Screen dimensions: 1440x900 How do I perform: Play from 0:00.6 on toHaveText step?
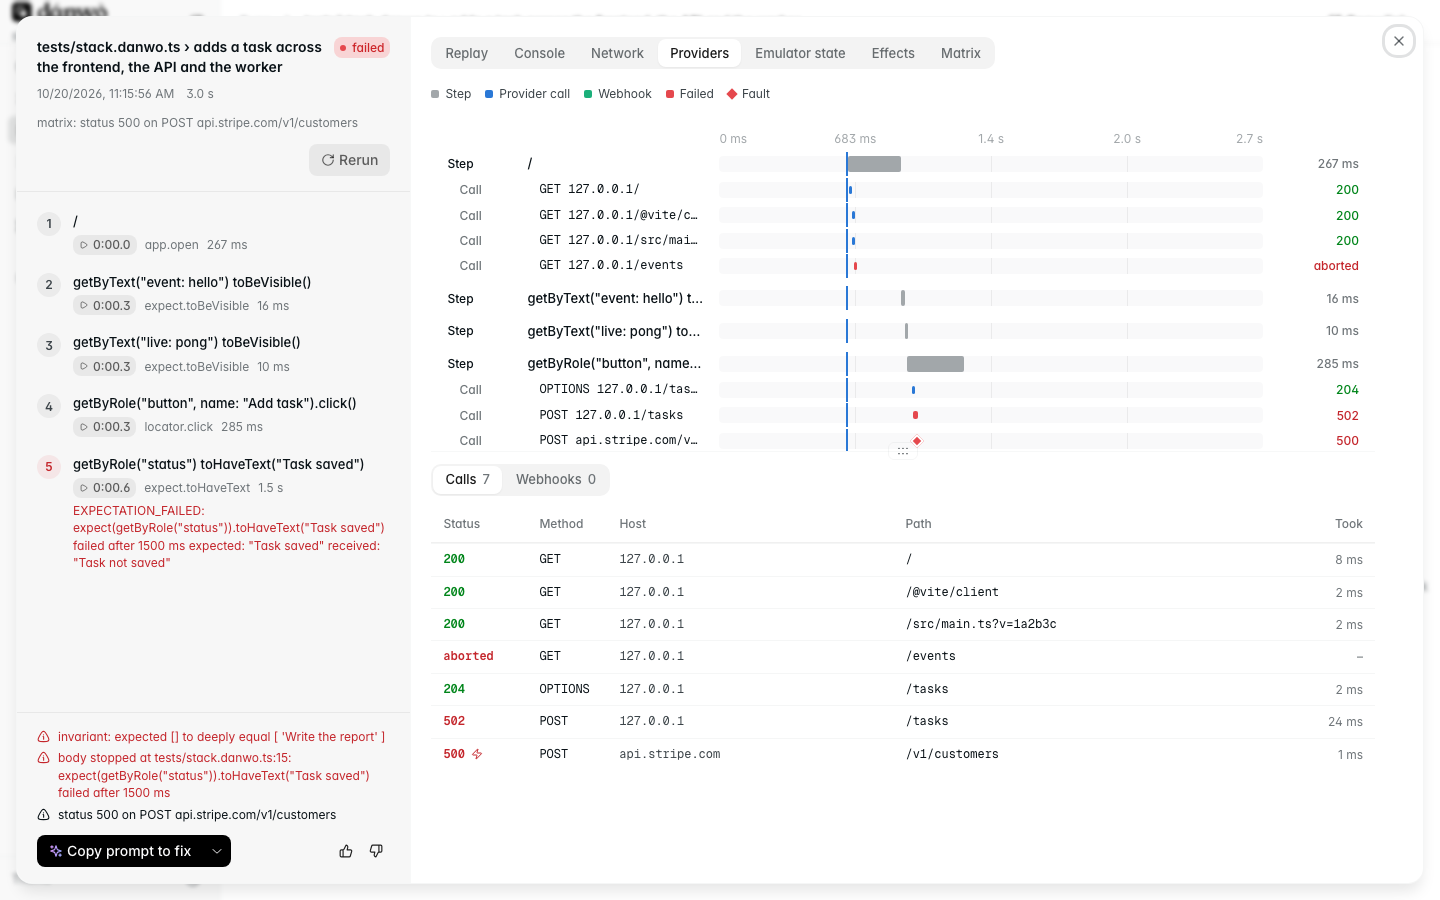point(105,488)
